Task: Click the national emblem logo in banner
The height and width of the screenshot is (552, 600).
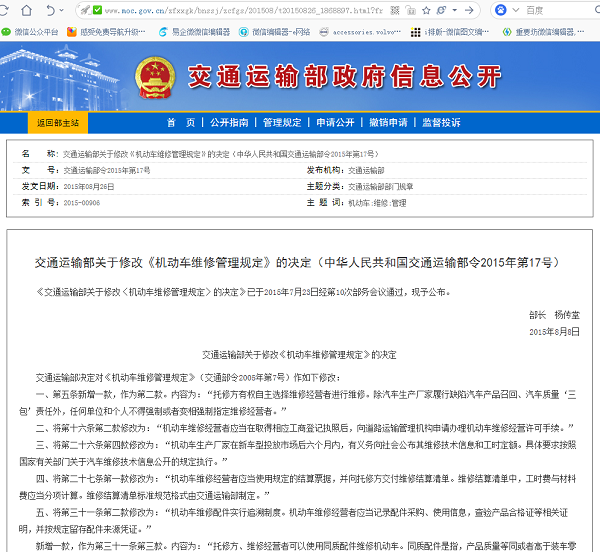Action: pyautogui.click(x=155, y=77)
